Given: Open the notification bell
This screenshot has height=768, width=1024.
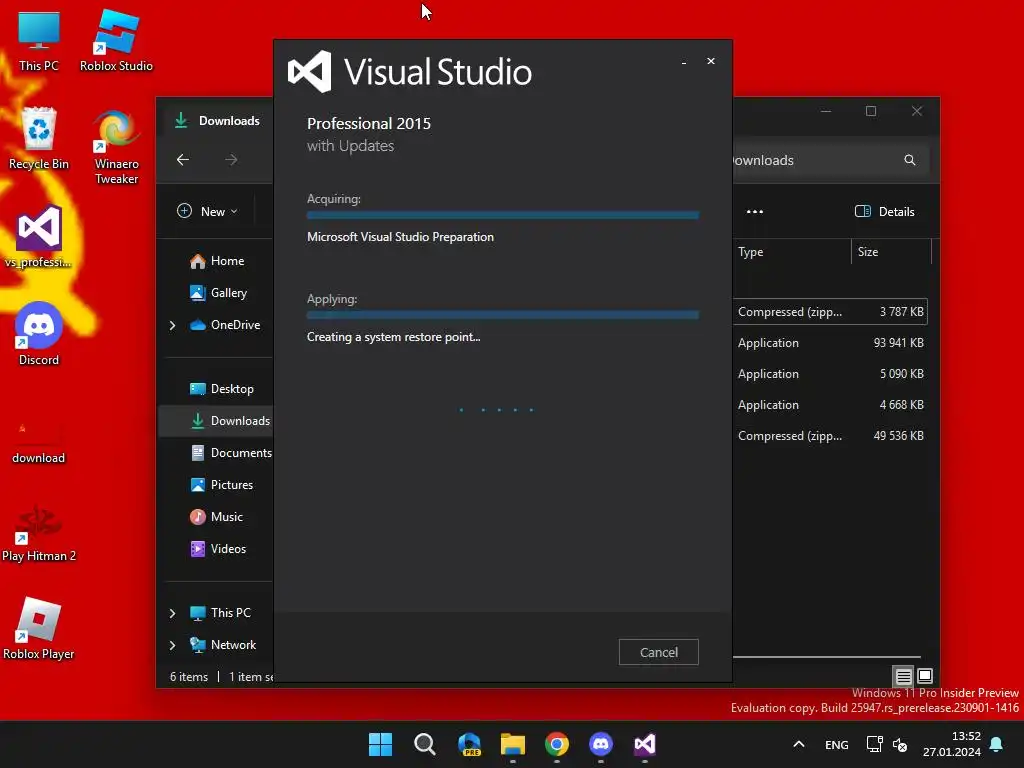Looking at the screenshot, I should pyautogui.click(x=996, y=744).
